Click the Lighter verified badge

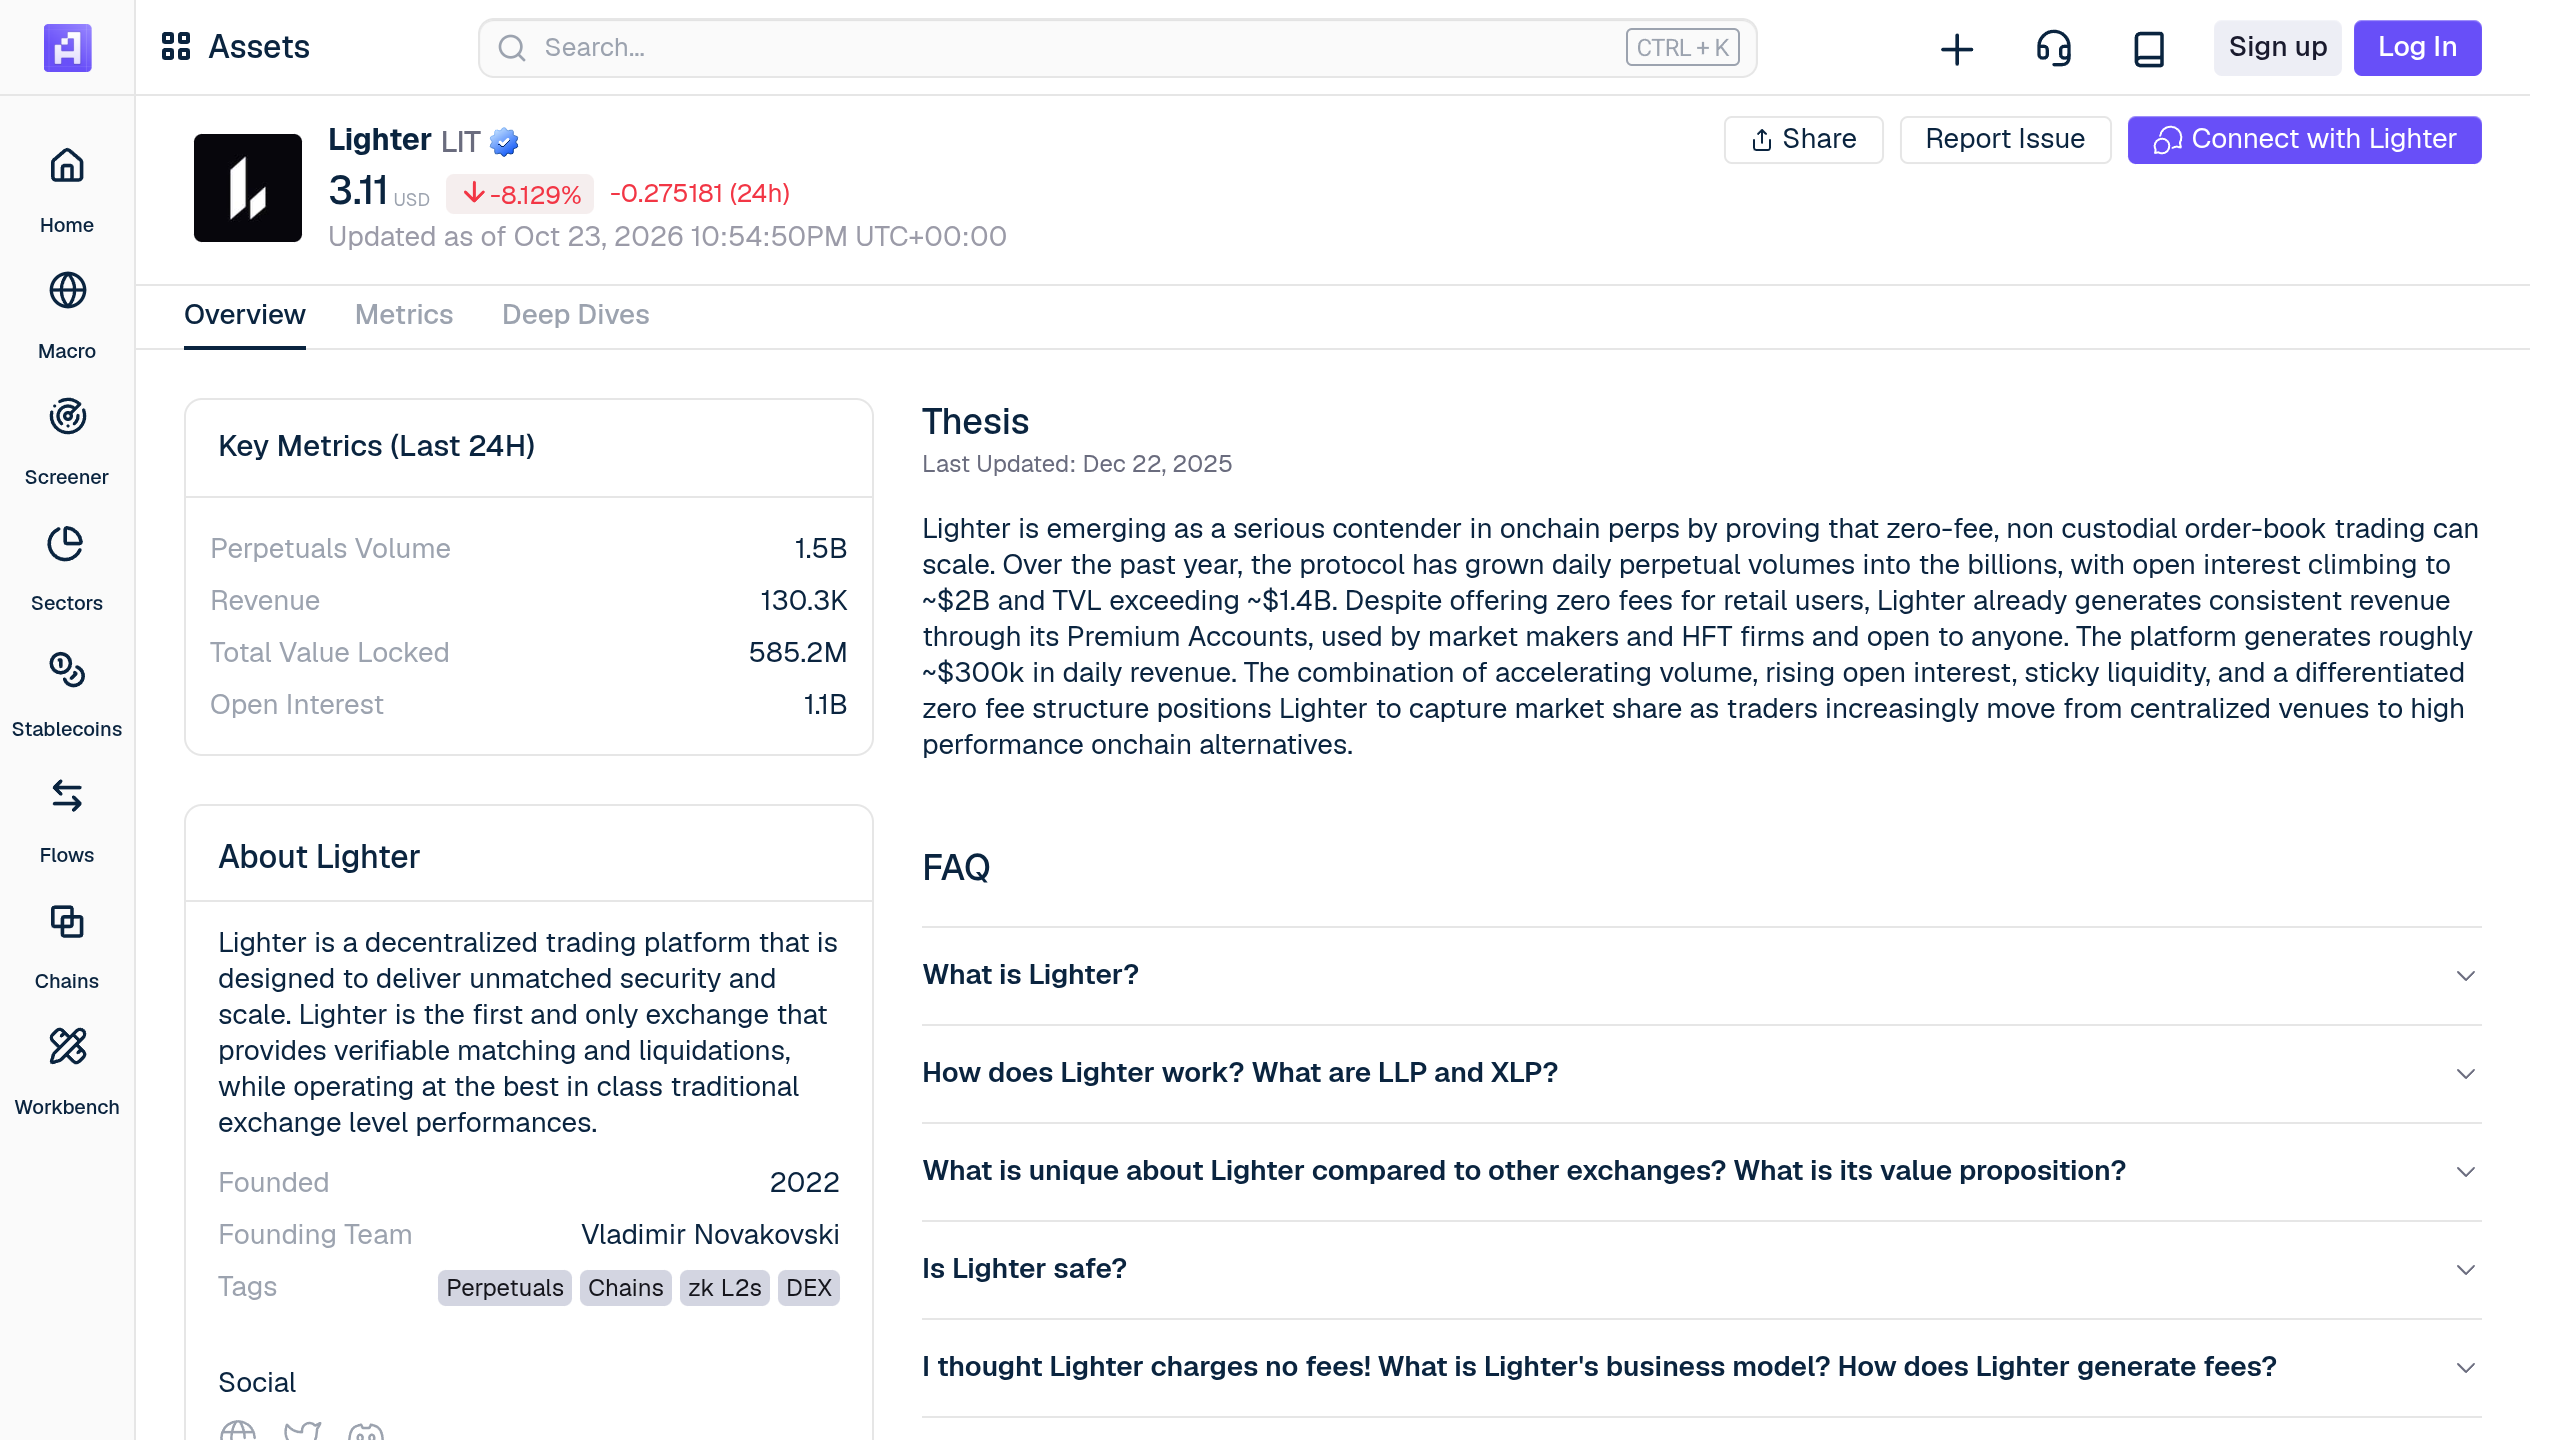point(504,142)
